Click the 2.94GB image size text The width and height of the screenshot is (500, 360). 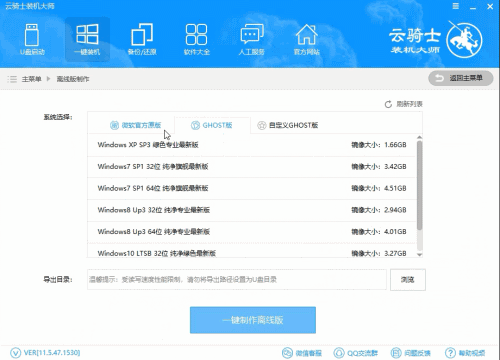(395, 210)
